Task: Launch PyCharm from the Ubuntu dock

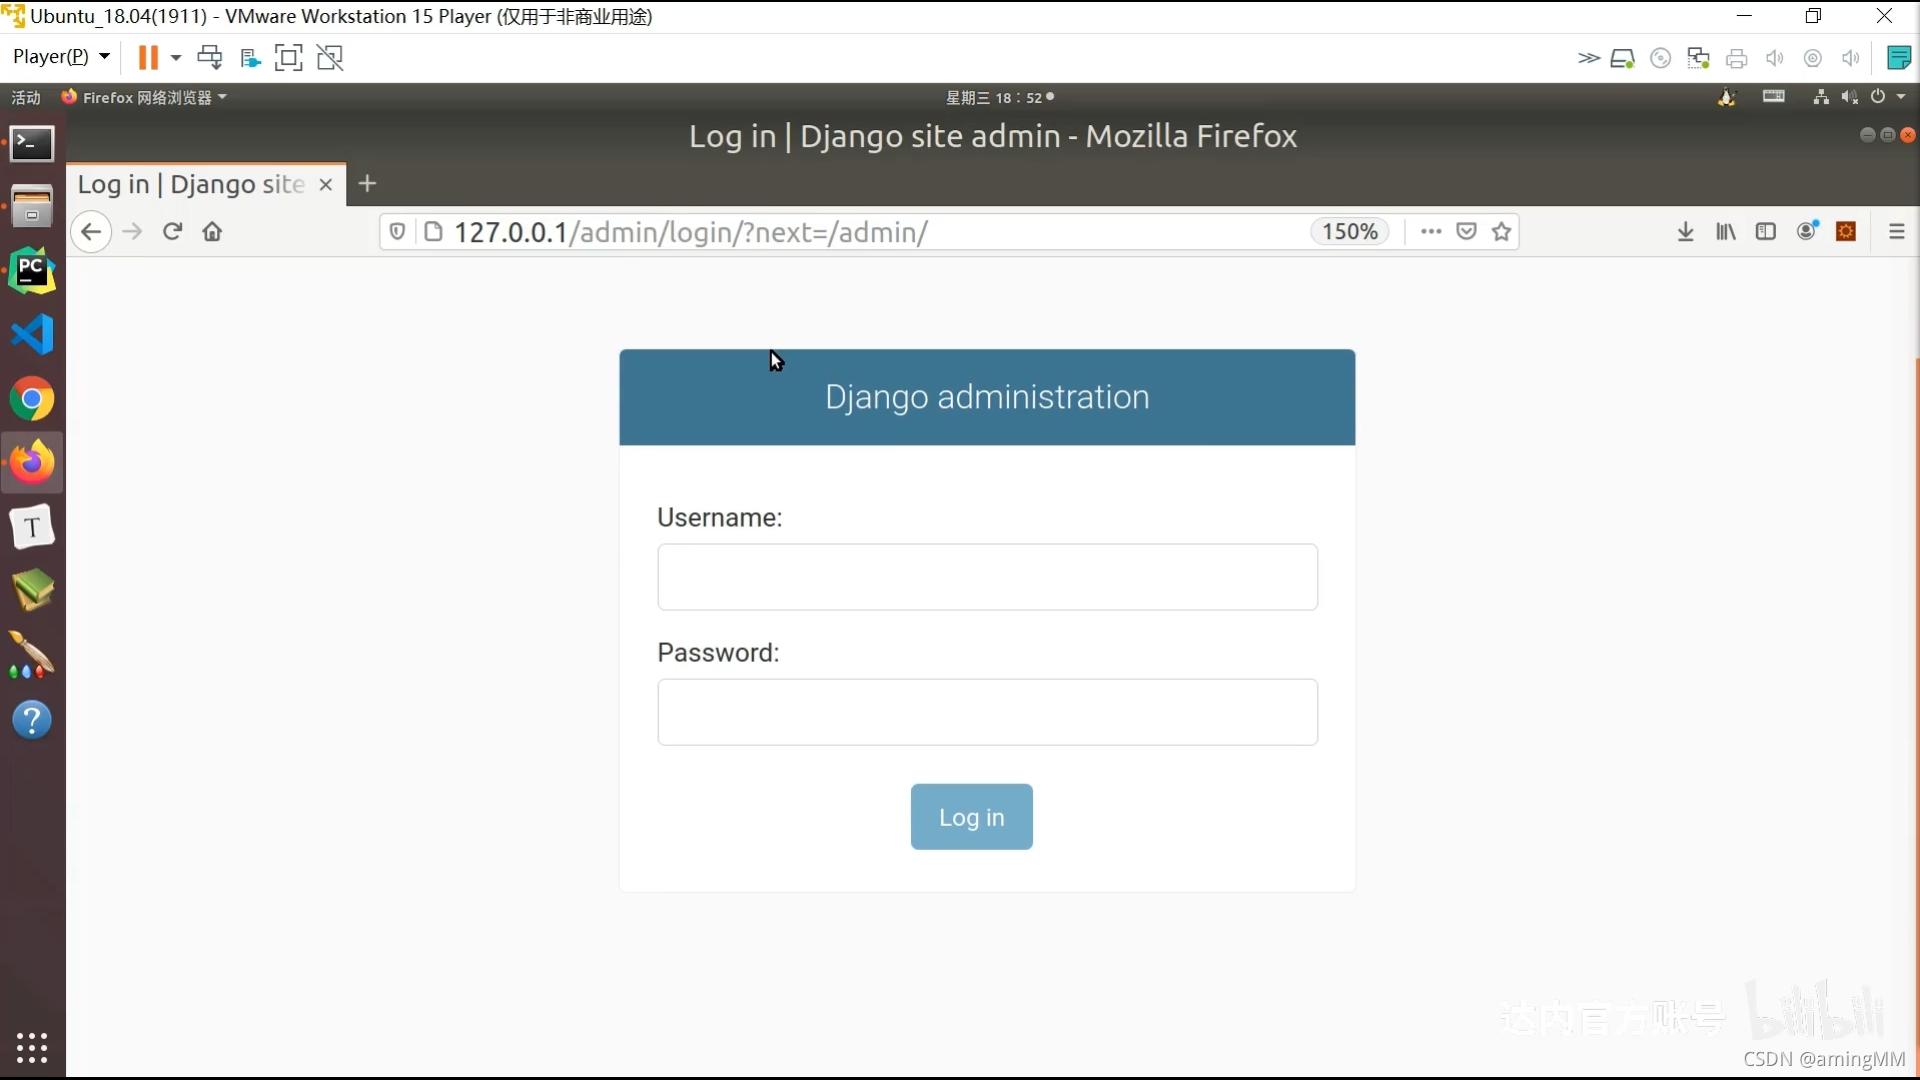Action: pyautogui.click(x=32, y=271)
